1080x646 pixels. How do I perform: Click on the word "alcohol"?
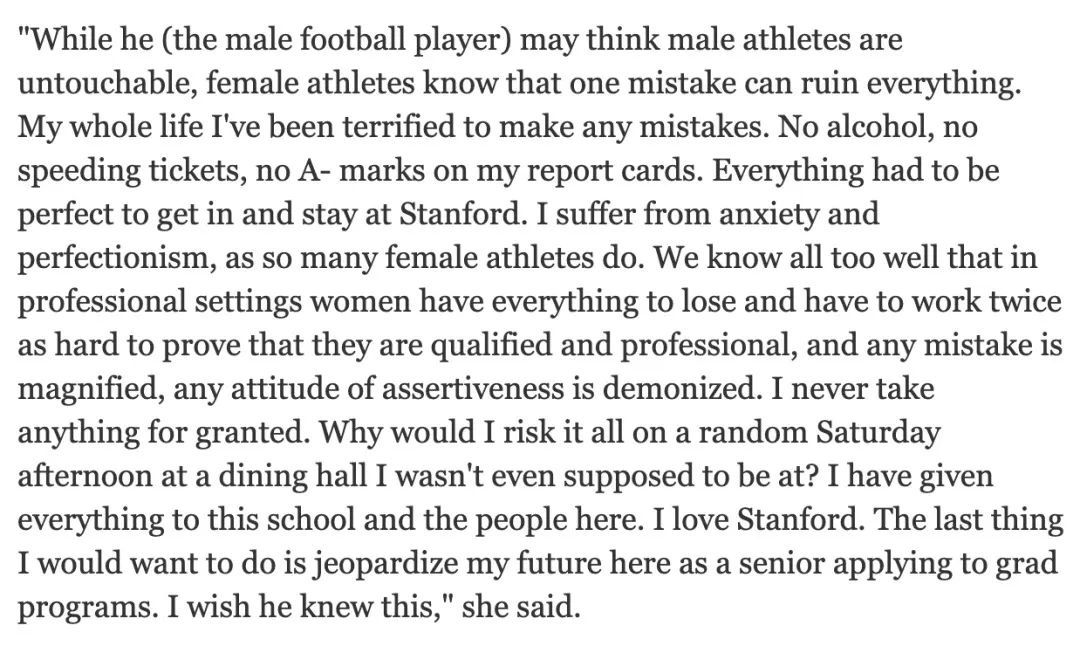point(911,128)
